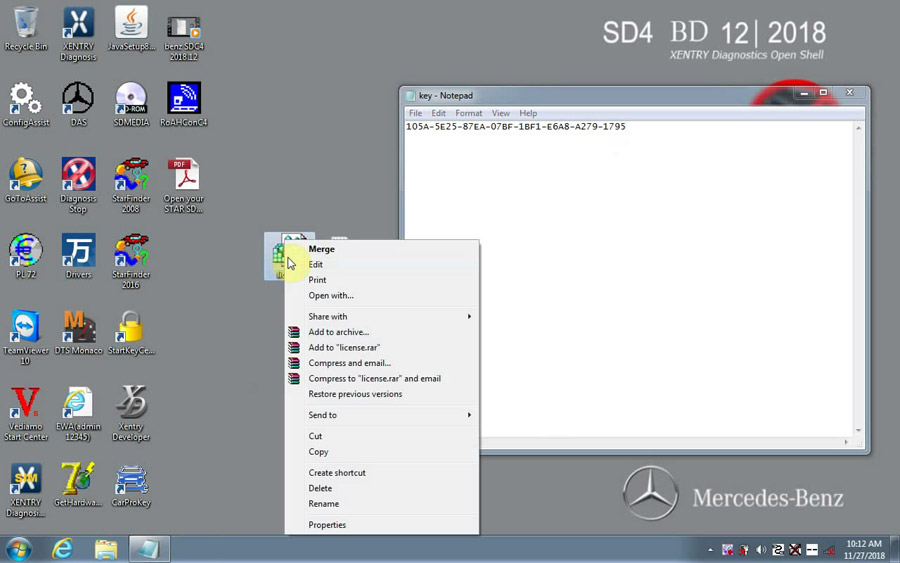This screenshot has height=563, width=900.
Task: Select Rename from the context menu
Action: [382, 504]
